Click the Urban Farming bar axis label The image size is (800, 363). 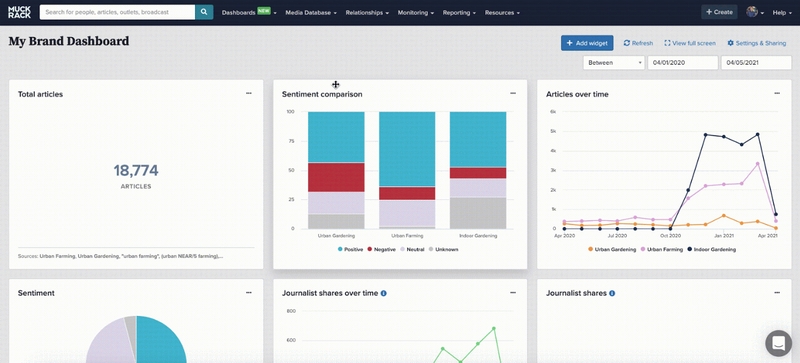pos(407,236)
